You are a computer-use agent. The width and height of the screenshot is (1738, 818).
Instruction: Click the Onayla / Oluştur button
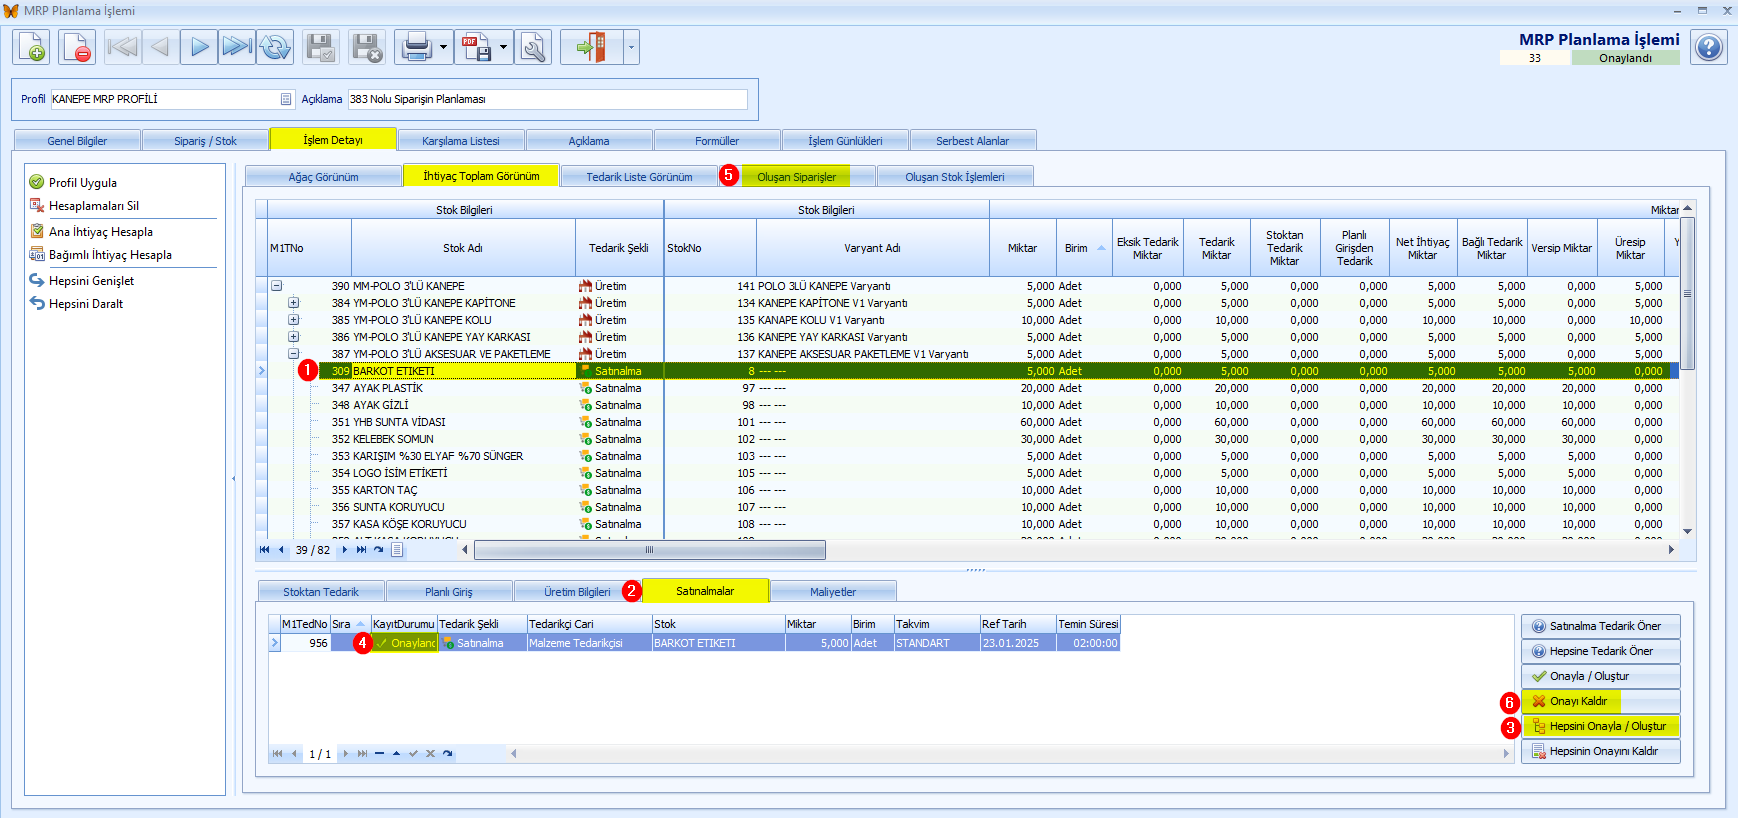point(1601,676)
